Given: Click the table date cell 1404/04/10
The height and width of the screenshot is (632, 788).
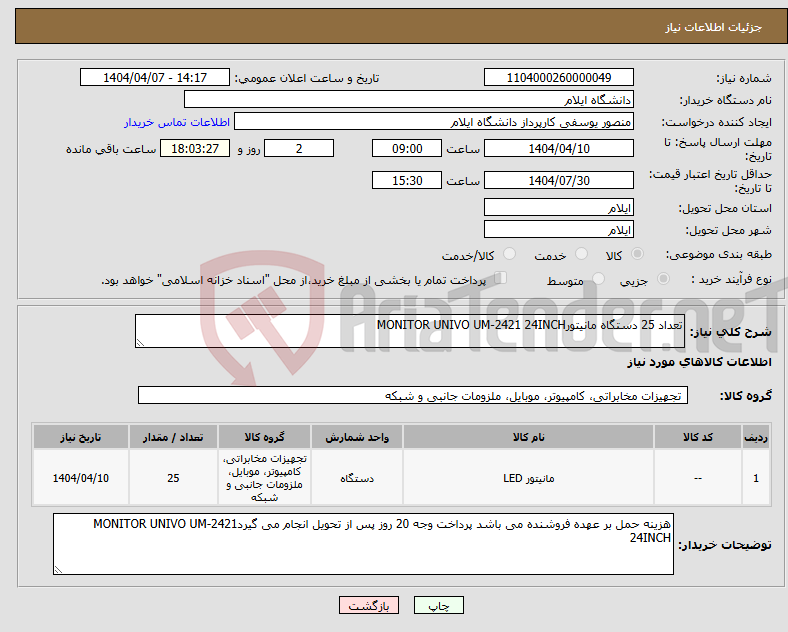Looking at the screenshot, I should coord(81,478).
